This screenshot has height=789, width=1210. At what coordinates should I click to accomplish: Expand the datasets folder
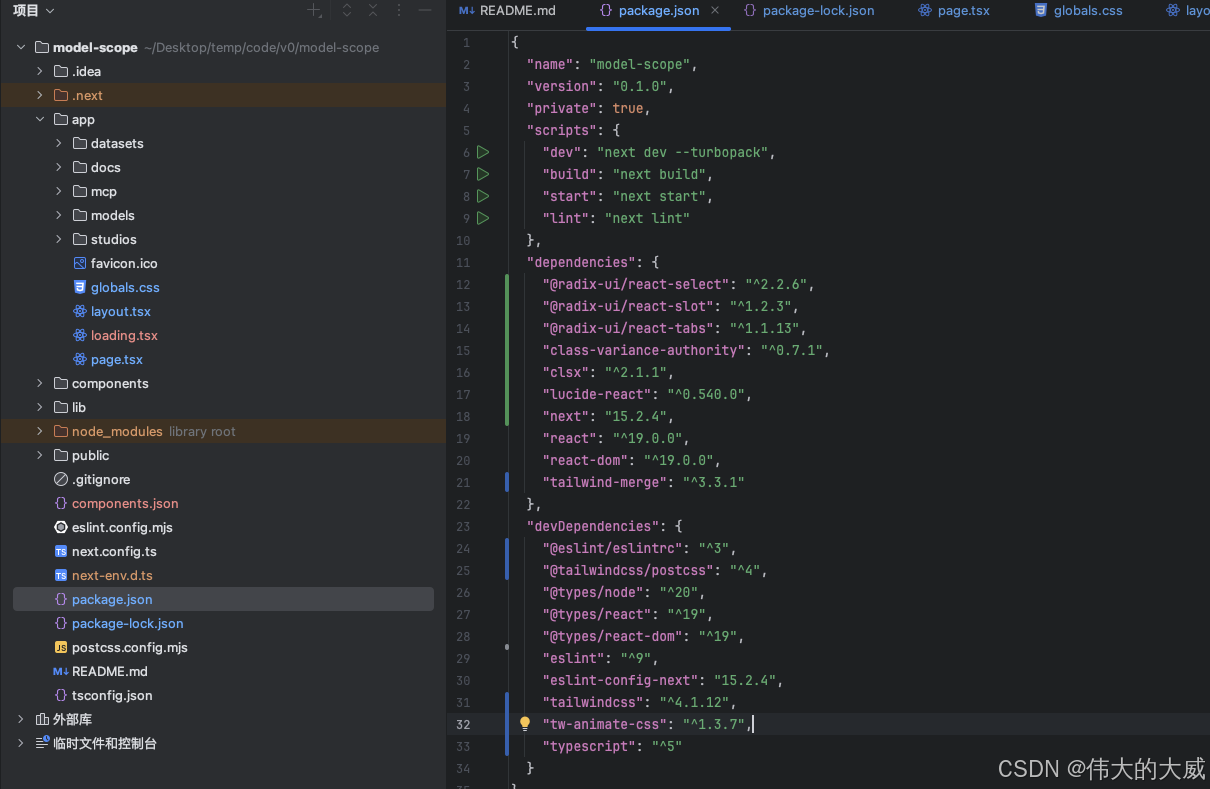tap(59, 143)
